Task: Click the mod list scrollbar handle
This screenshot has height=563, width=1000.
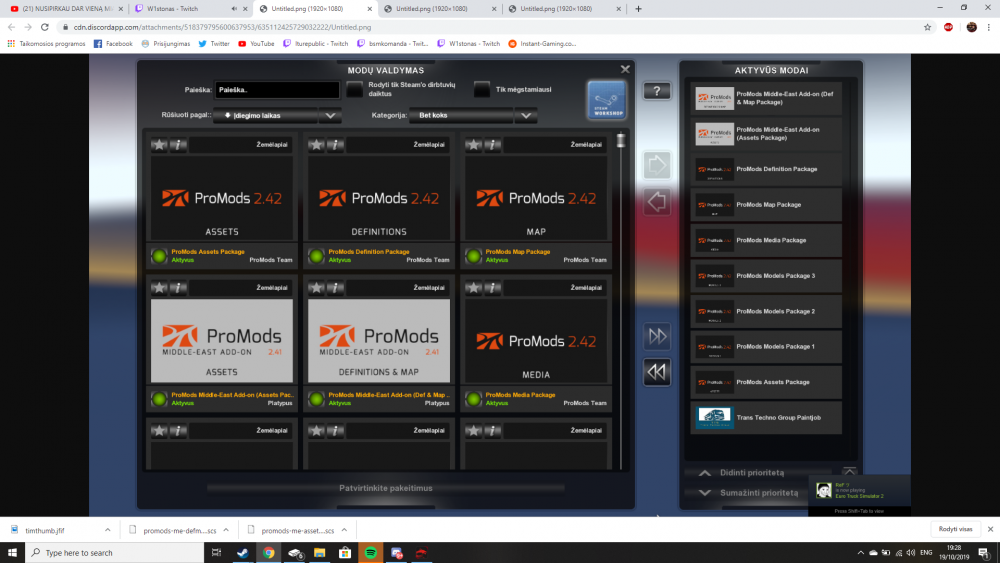Action: pyautogui.click(x=621, y=141)
